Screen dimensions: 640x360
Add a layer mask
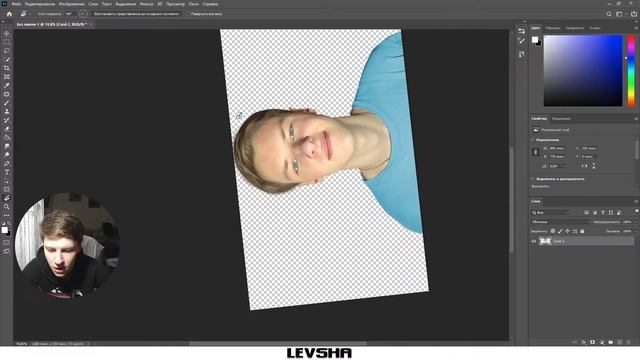point(593,342)
